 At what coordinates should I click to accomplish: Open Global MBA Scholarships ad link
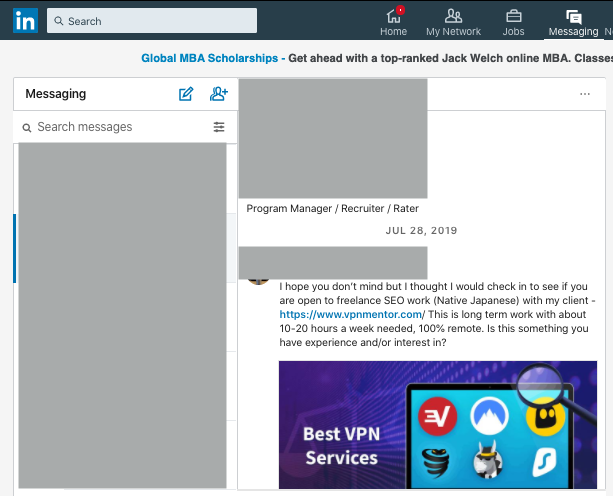pyautogui.click(x=212, y=59)
